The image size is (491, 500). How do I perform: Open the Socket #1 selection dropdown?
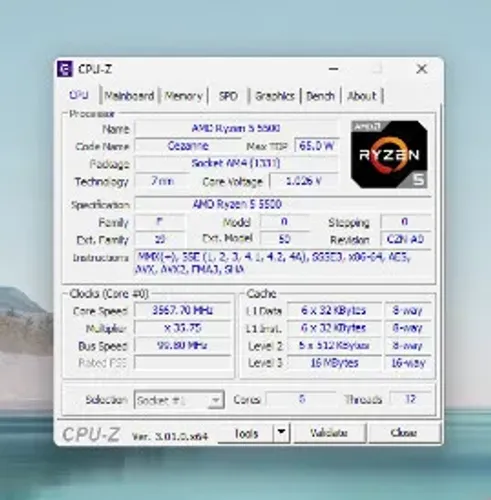tap(179, 400)
